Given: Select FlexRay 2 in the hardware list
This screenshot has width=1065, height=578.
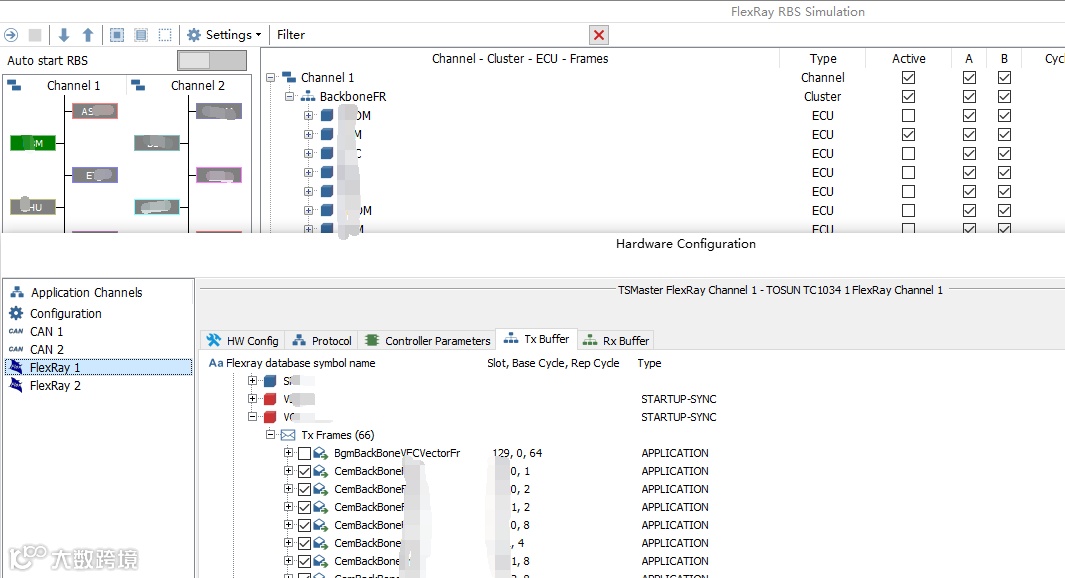Looking at the screenshot, I should (55, 386).
